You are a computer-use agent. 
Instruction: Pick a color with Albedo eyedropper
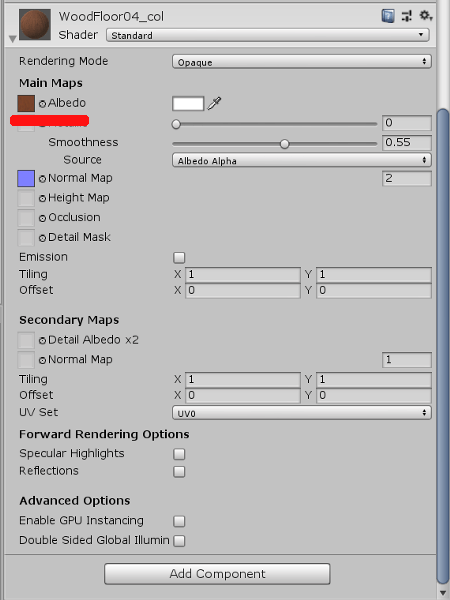point(214,103)
